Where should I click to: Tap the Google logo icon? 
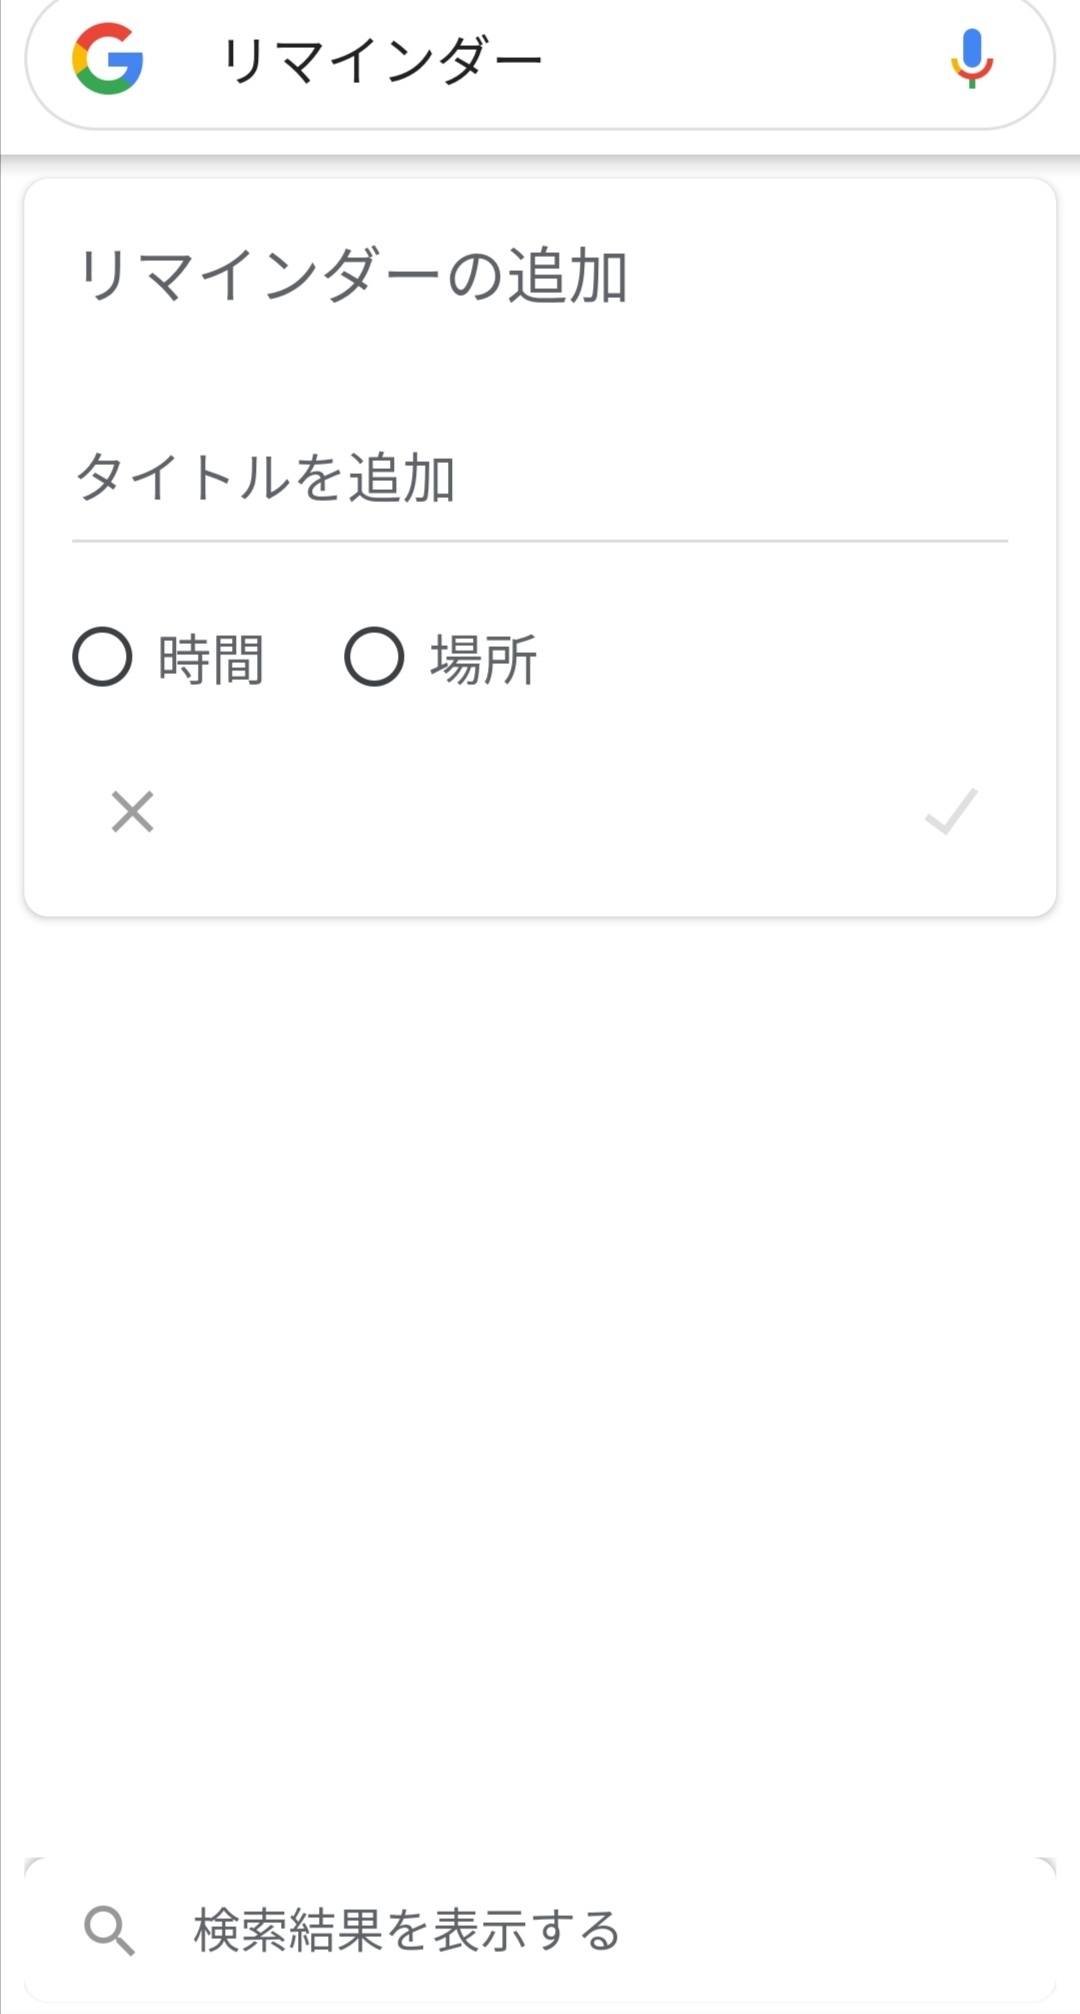tap(108, 59)
